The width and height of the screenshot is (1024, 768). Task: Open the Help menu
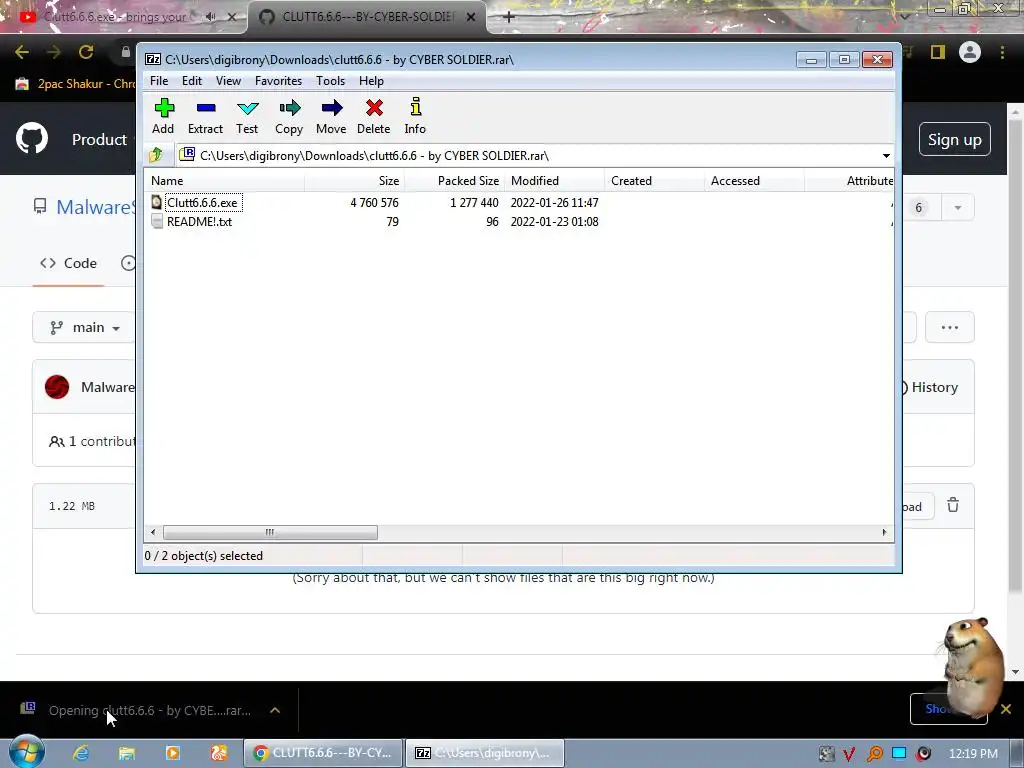[371, 81]
